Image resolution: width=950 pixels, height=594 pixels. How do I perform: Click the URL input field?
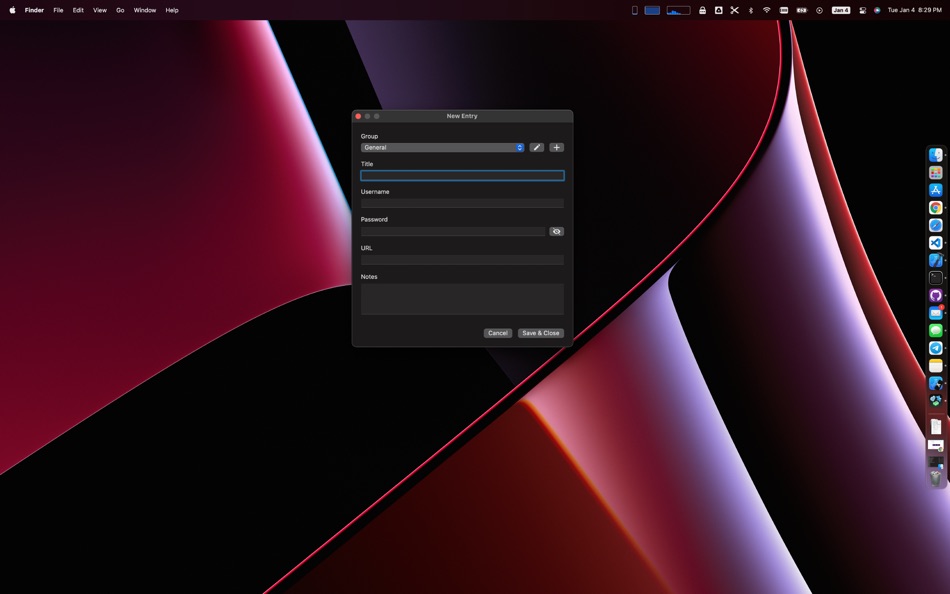click(462, 260)
